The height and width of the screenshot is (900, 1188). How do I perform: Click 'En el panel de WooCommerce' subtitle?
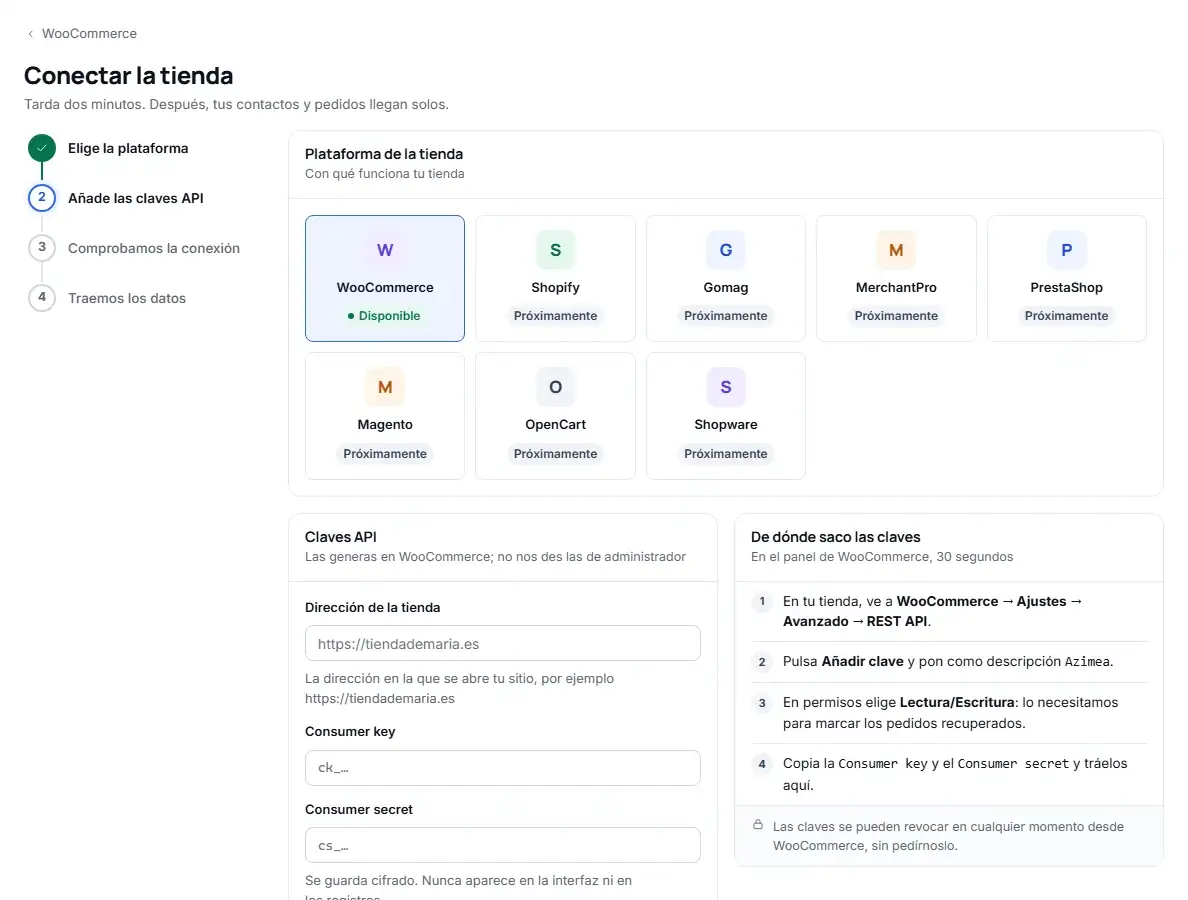click(882, 557)
